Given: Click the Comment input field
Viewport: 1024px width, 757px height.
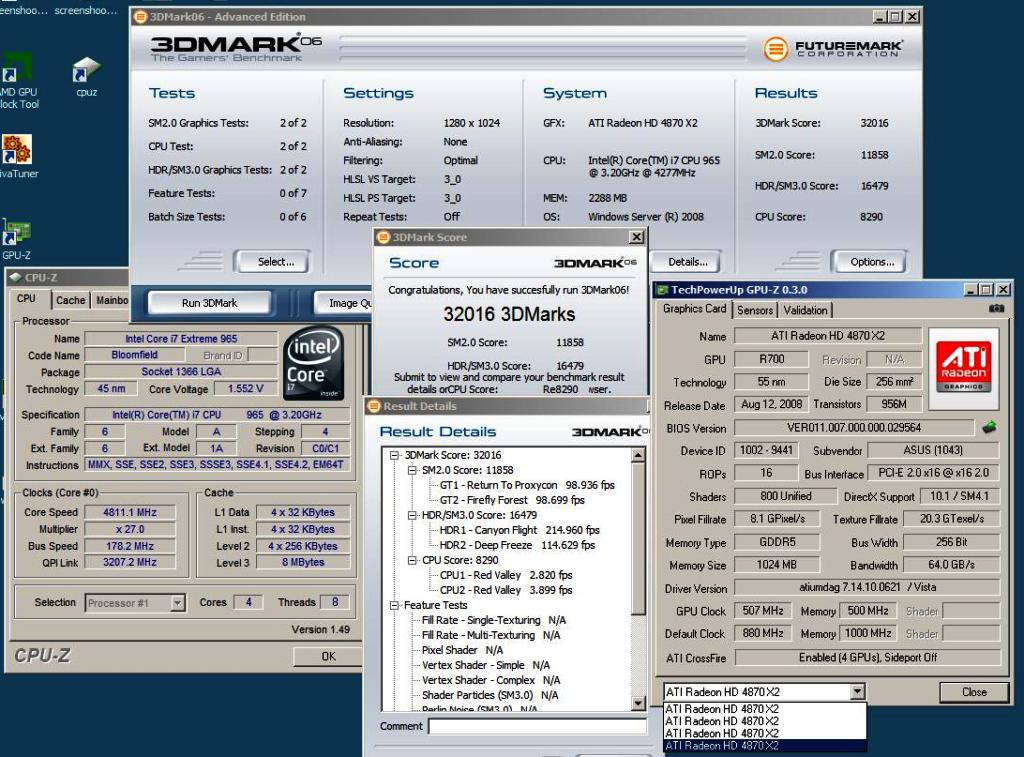Looking at the screenshot, I should (537, 726).
